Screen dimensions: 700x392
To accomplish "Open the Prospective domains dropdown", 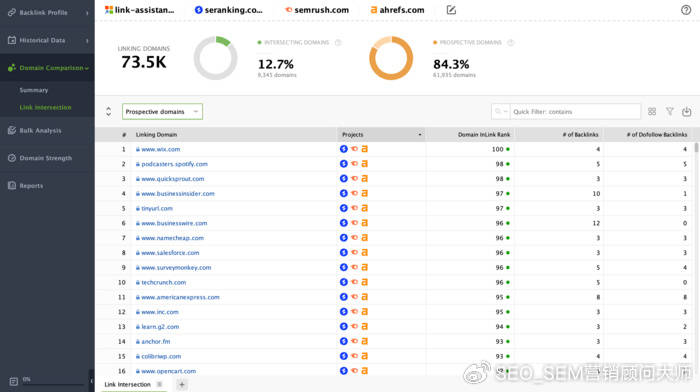I will click(162, 112).
